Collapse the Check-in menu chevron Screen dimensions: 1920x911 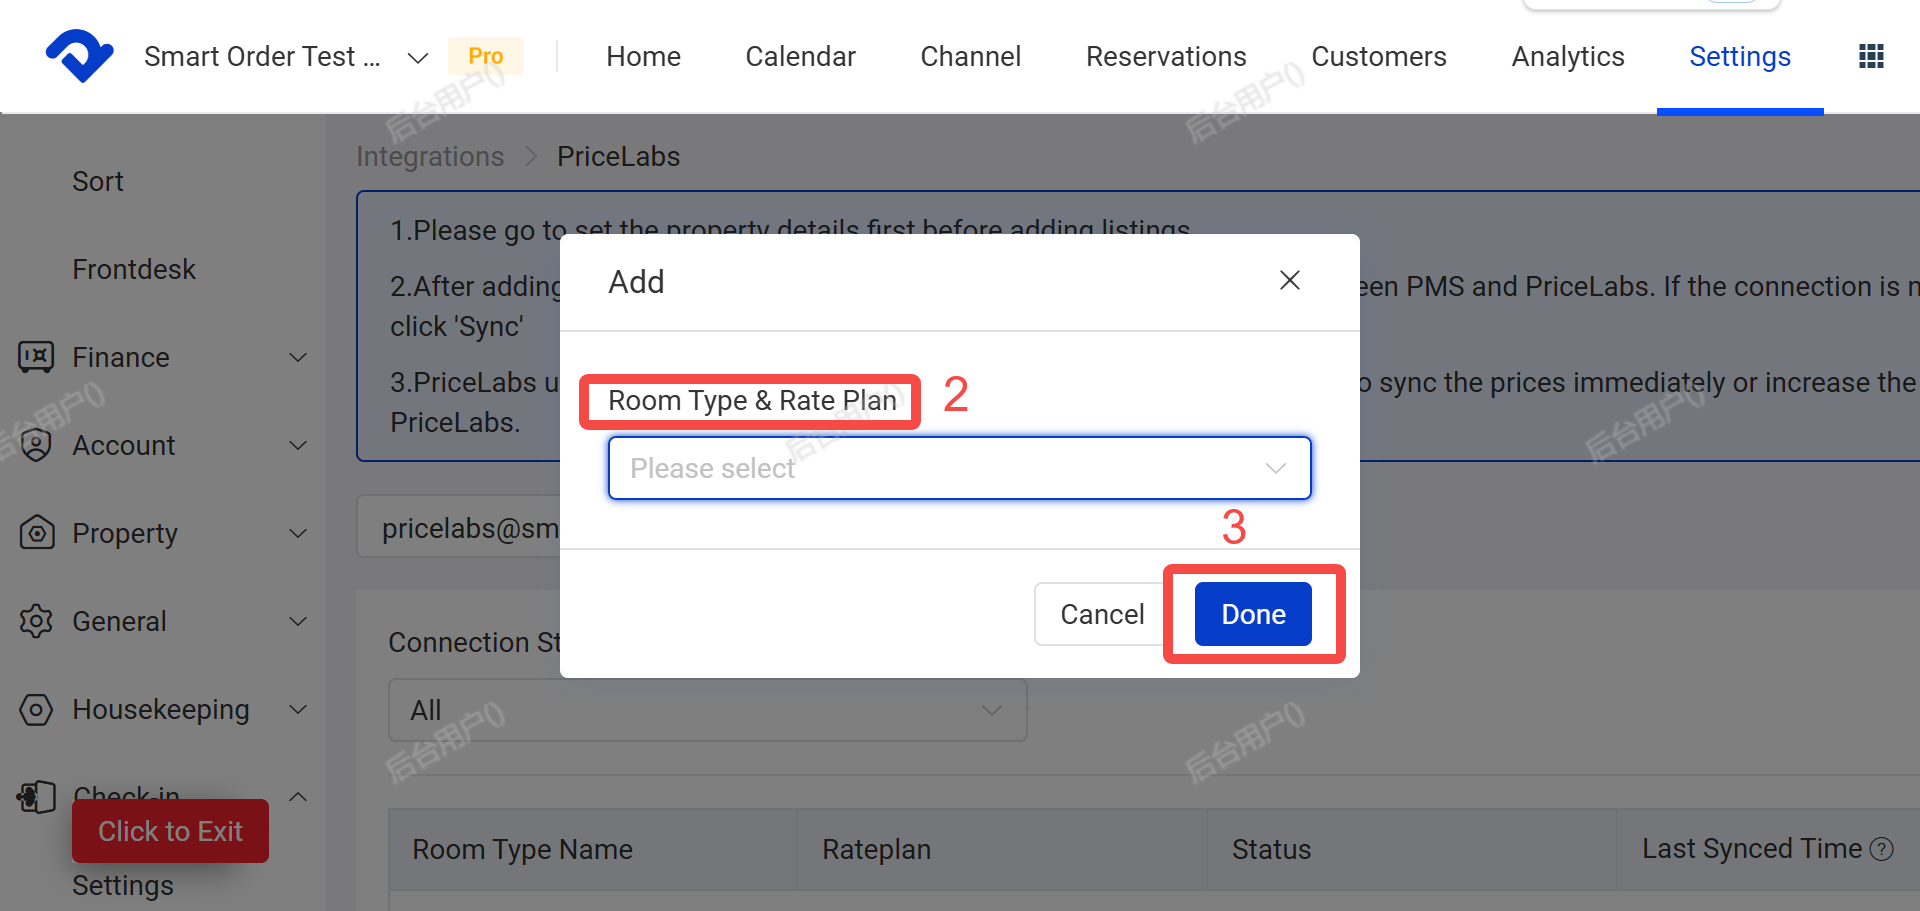[298, 797]
